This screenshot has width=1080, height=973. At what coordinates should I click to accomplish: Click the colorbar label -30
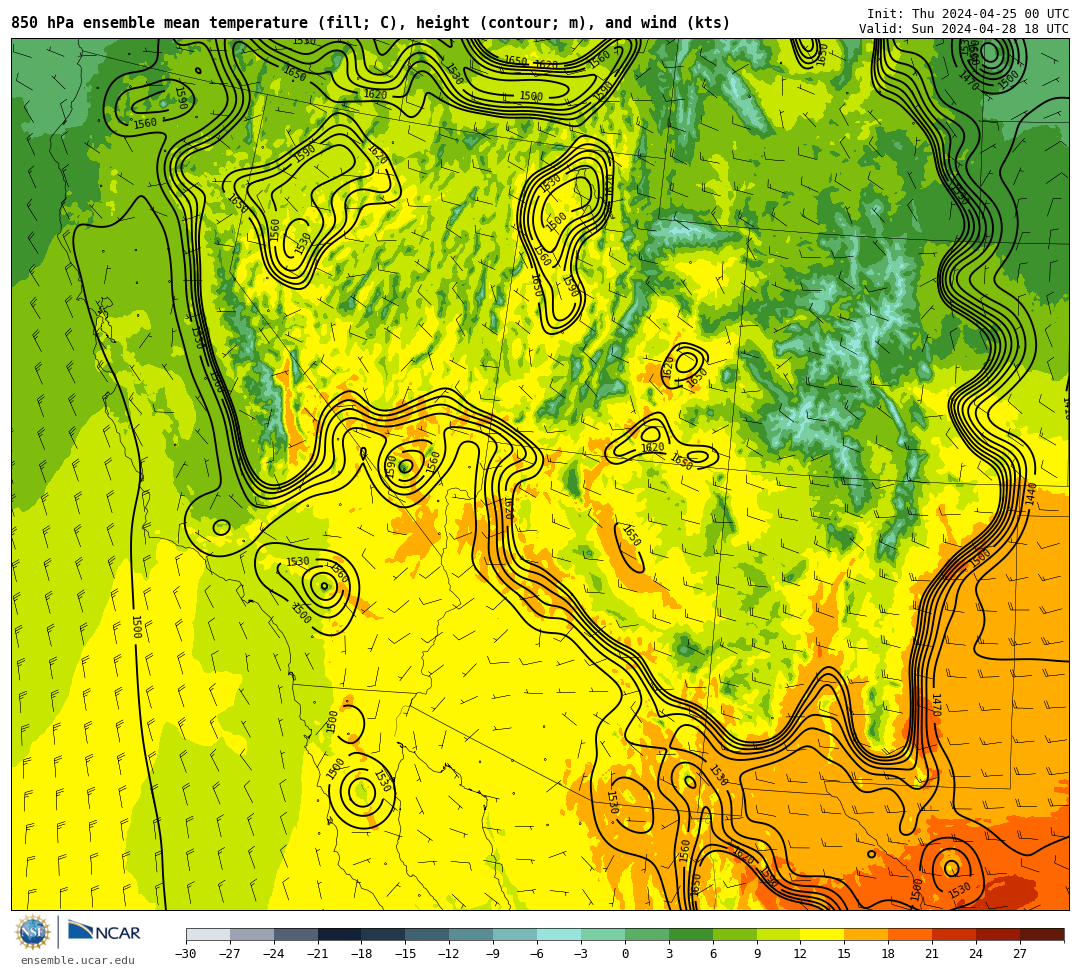click(x=186, y=954)
